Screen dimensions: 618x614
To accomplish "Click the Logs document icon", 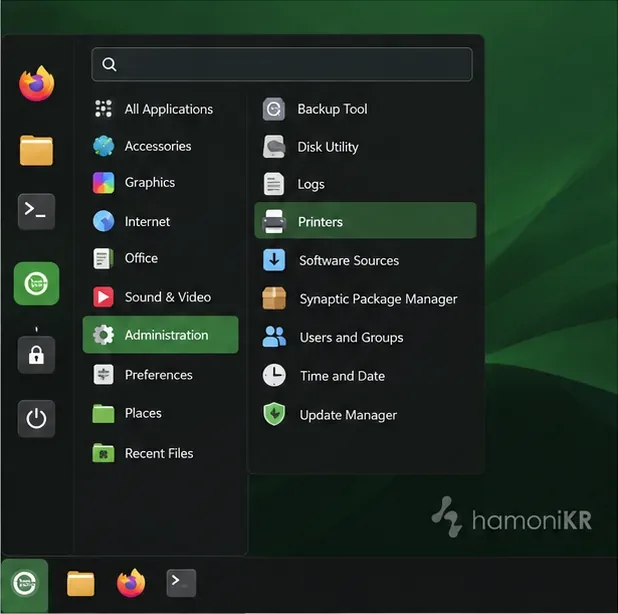I will click(274, 184).
